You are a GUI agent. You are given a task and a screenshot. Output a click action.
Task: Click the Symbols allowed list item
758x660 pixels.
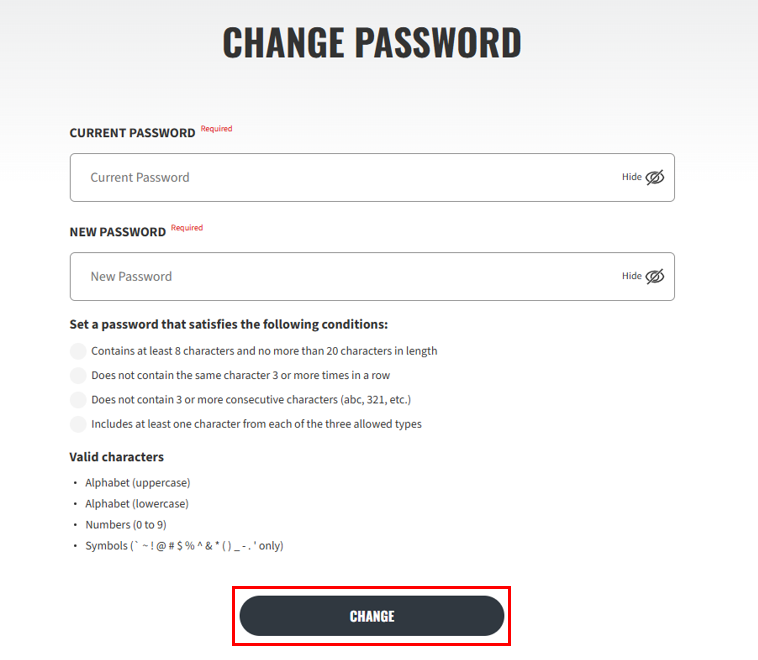(x=184, y=546)
